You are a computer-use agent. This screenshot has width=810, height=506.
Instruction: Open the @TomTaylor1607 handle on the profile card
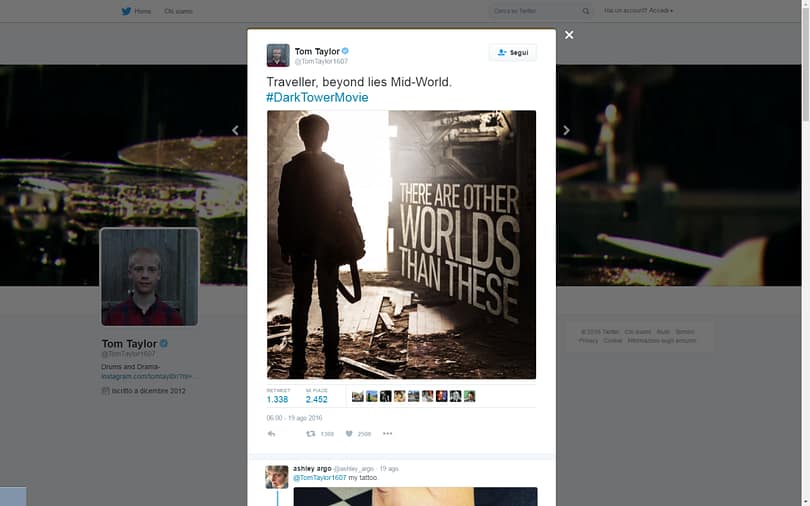[x=128, y=354]
